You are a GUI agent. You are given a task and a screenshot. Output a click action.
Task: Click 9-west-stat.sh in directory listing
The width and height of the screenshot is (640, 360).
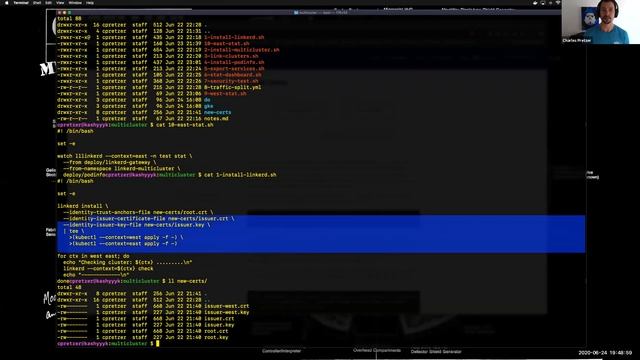[225, 93]
